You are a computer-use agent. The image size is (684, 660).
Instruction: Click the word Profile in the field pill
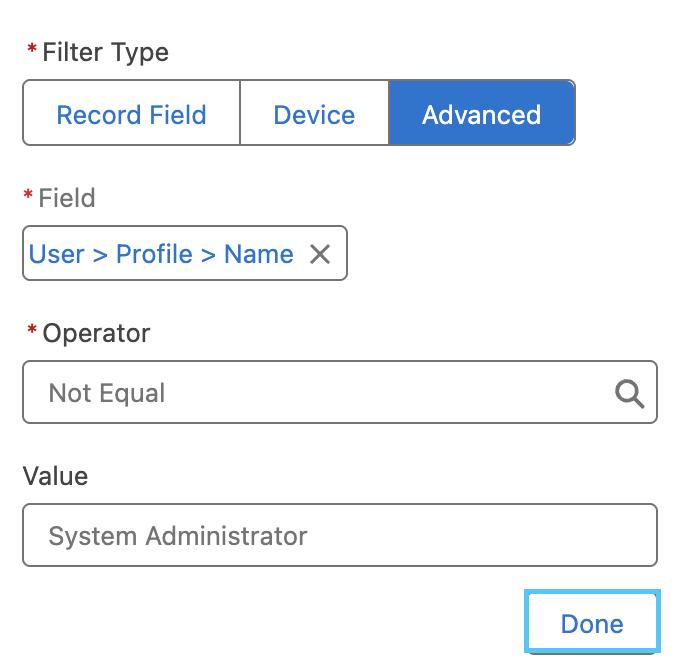click(155, 254)
